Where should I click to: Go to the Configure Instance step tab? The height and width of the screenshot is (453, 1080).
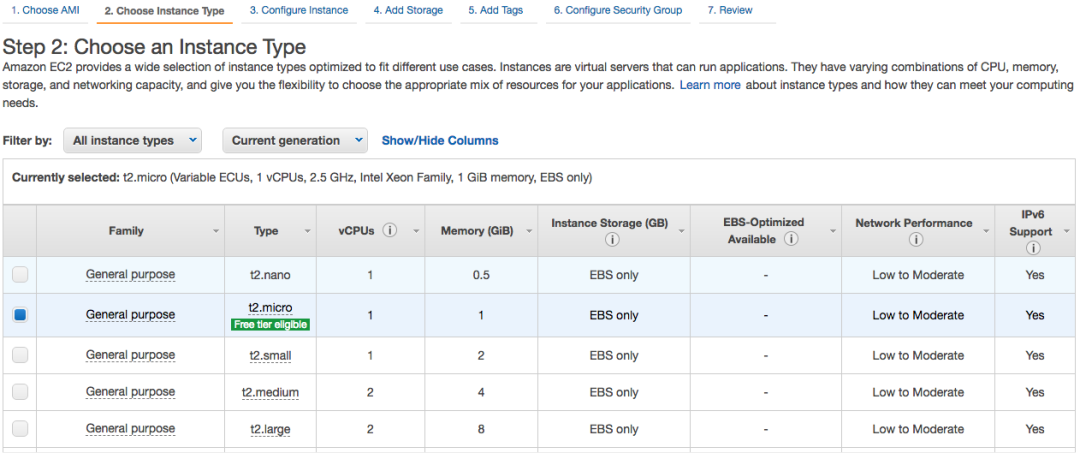[x=299, y=11]
